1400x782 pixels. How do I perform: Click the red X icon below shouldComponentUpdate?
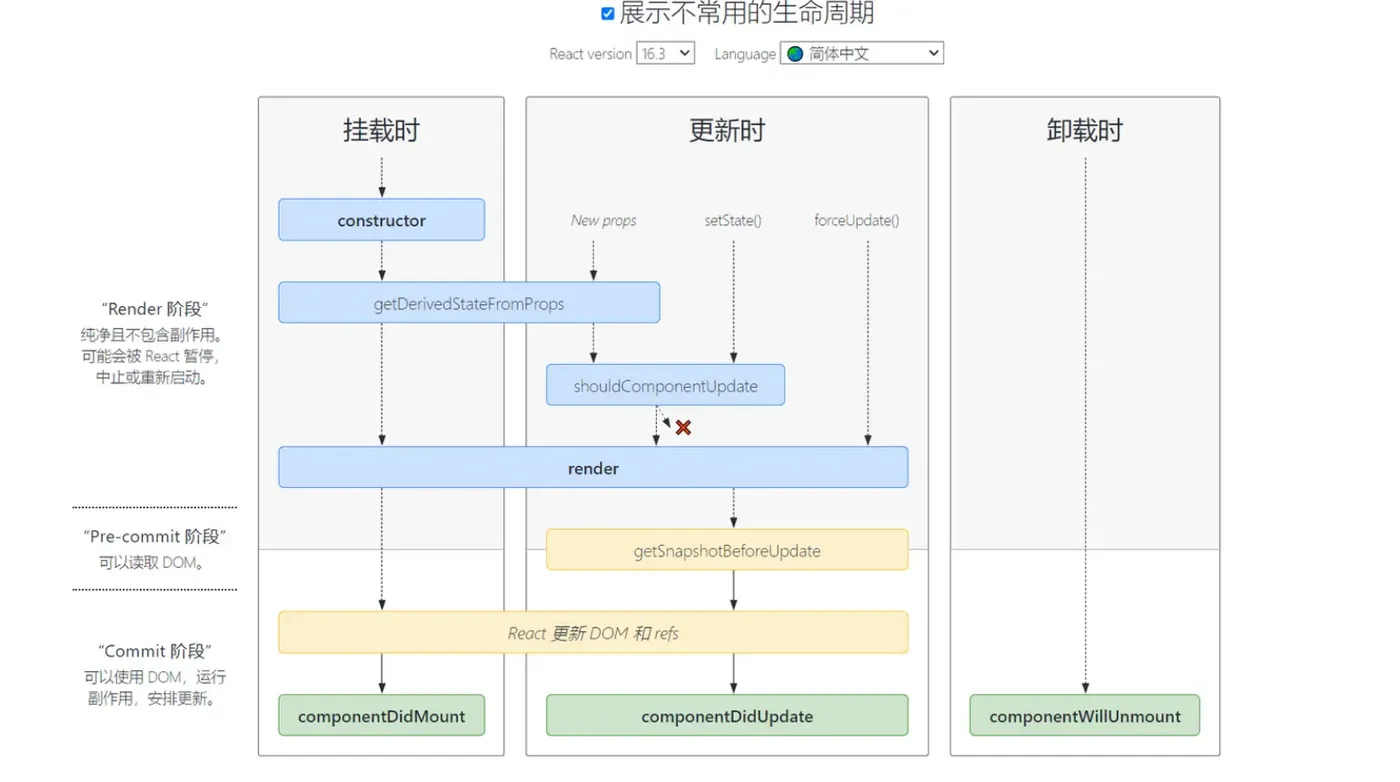point(683,428)
